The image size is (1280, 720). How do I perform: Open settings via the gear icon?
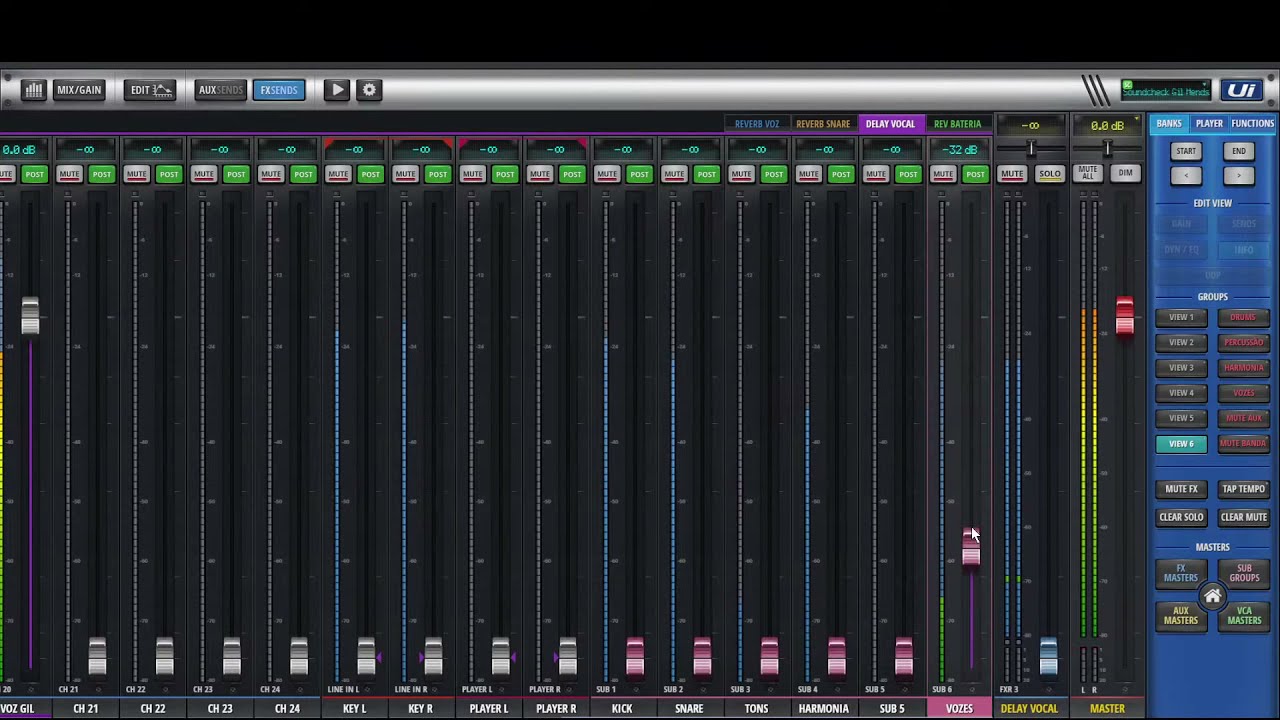369,90
